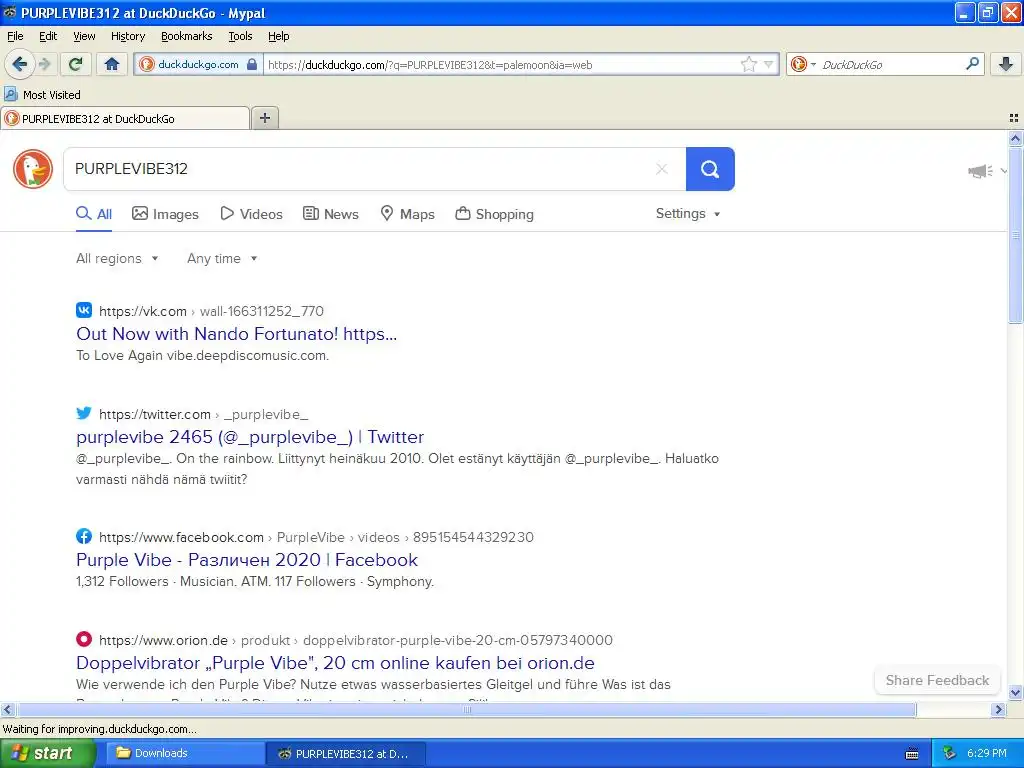Open a new tab with the plus button

point(264,118)
